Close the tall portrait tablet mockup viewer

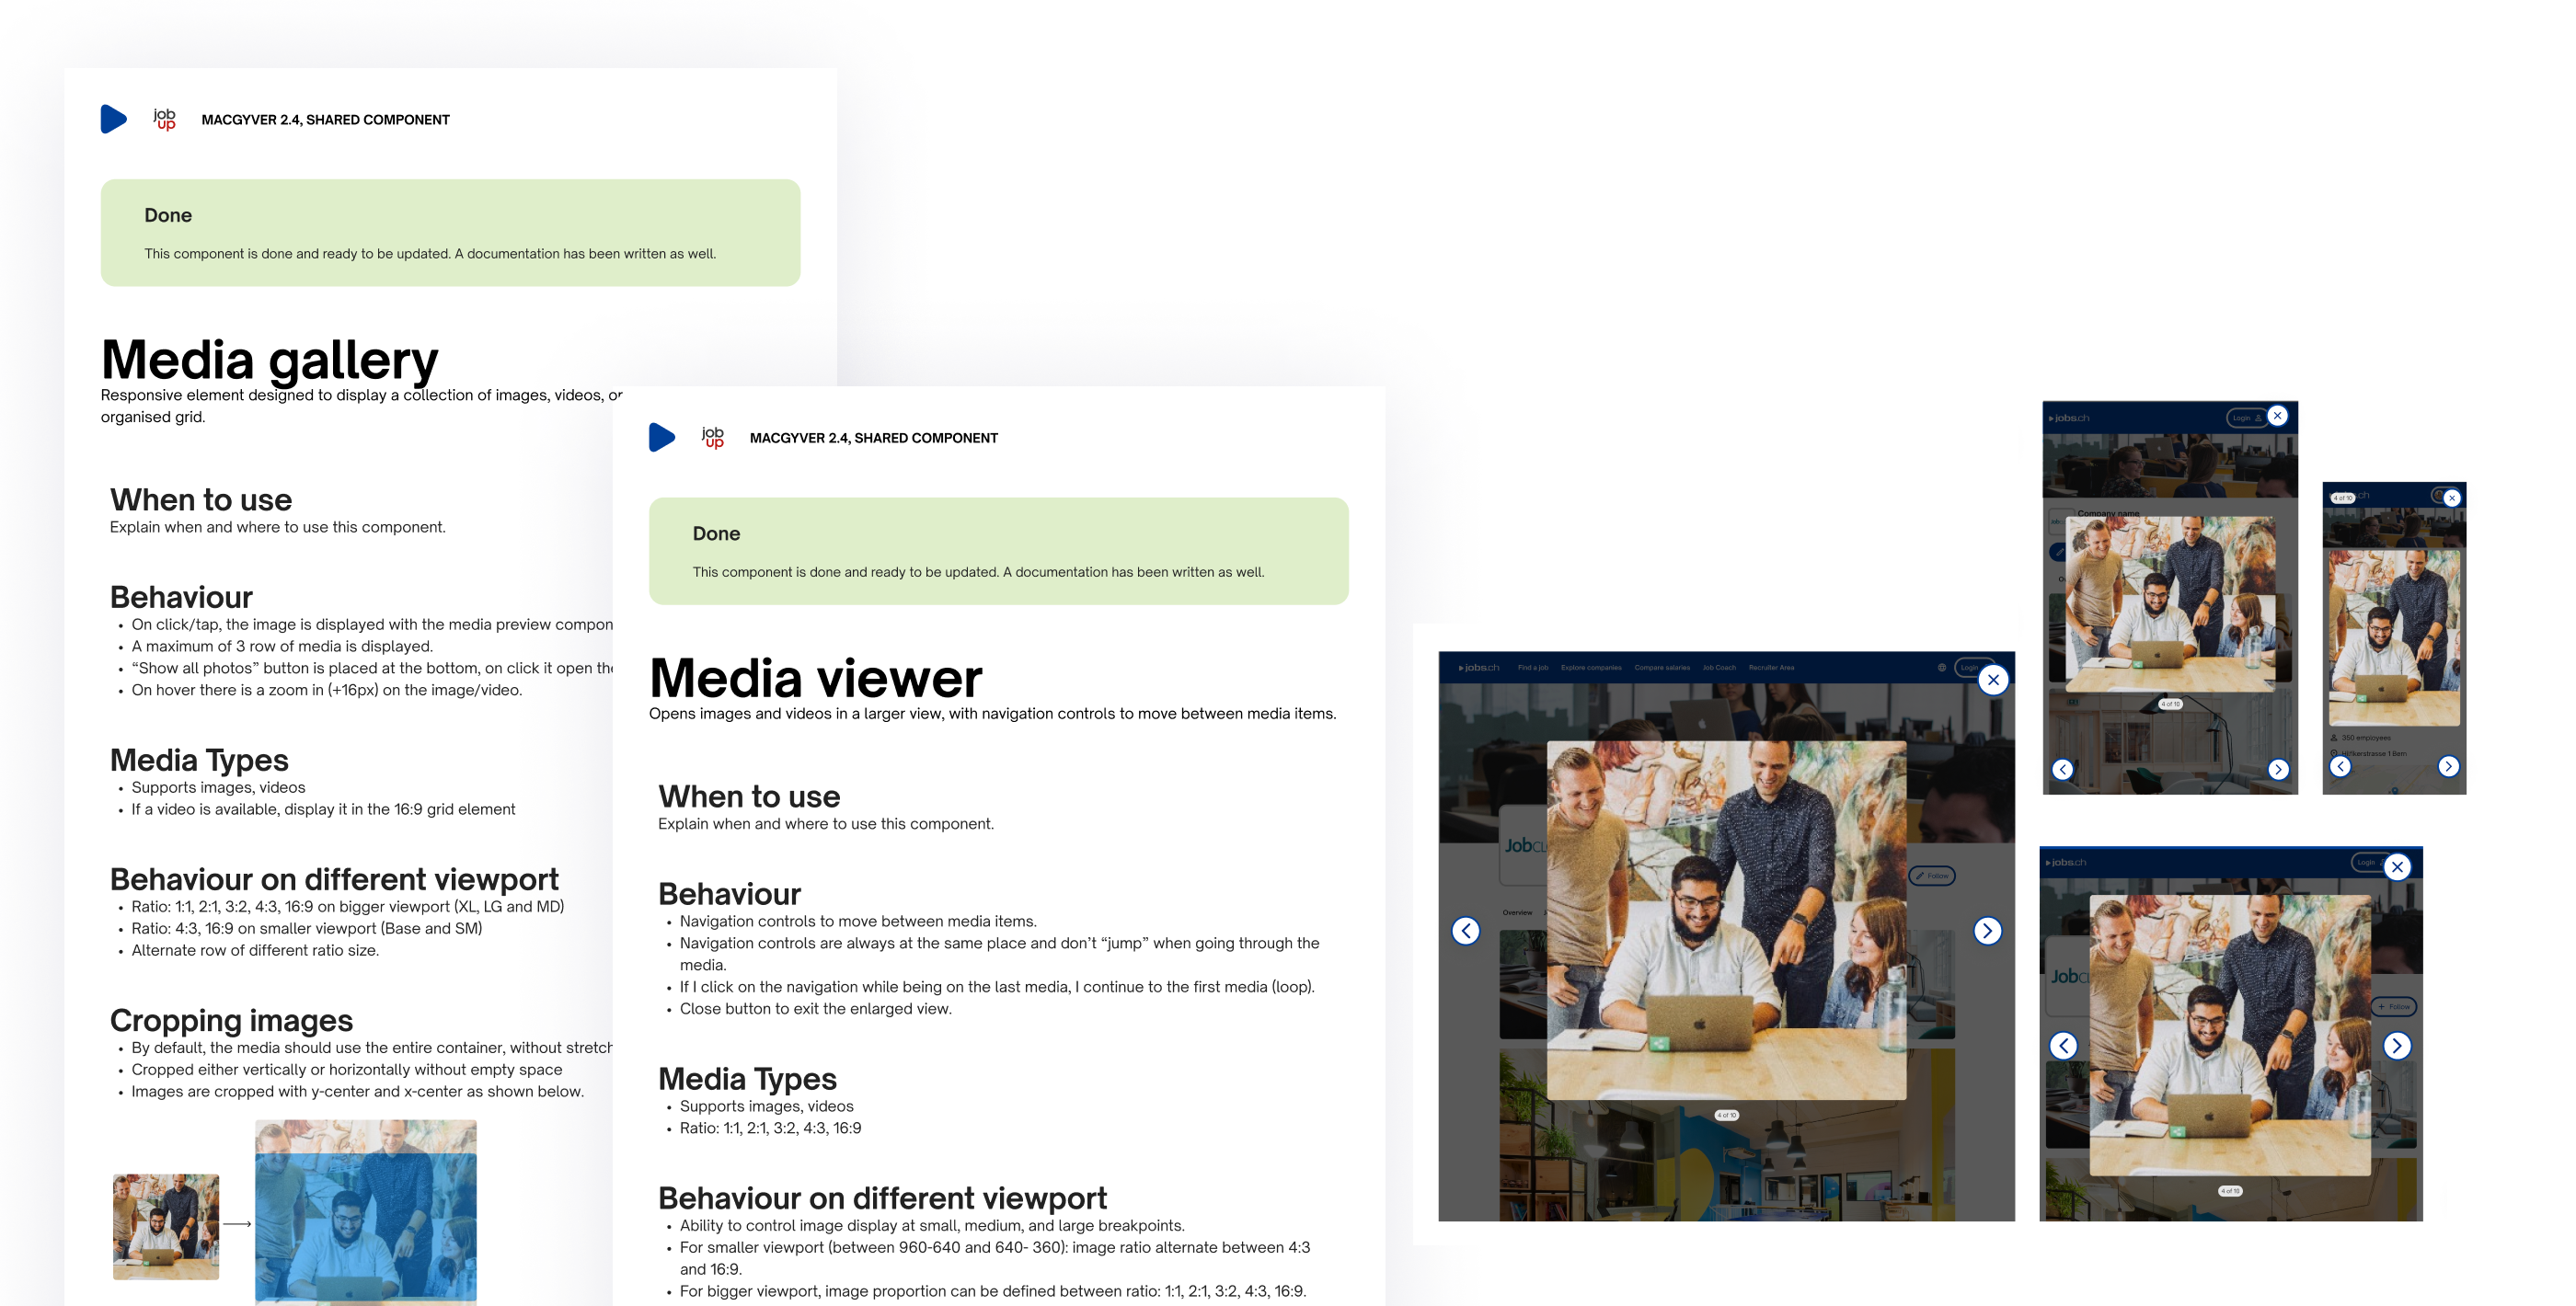click(2277, 416)
